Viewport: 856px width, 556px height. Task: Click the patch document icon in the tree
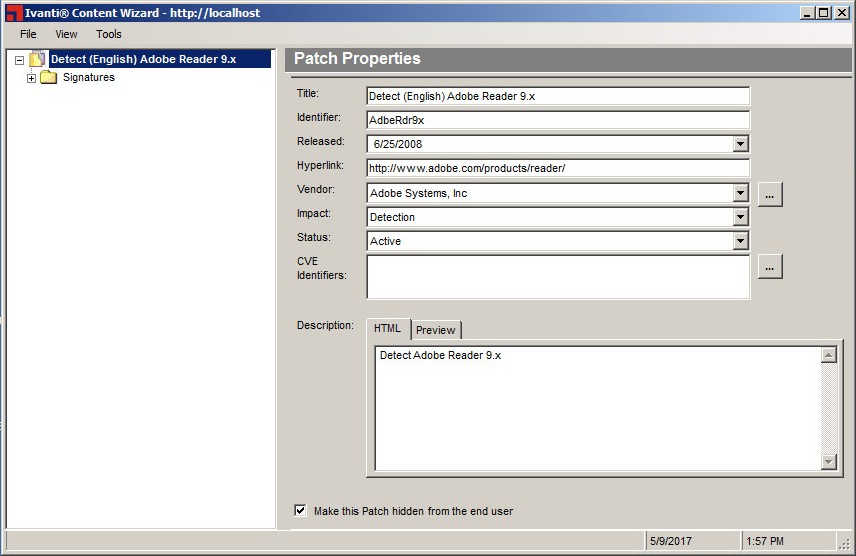point(37,59)
